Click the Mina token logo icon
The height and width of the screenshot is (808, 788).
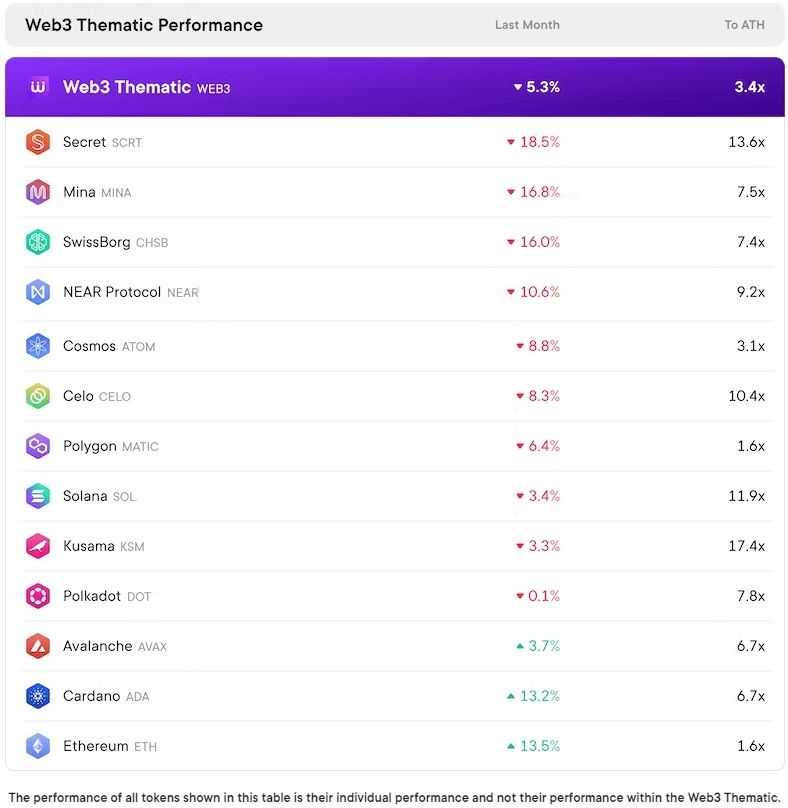pyautogui.click(x=38, y=192)
